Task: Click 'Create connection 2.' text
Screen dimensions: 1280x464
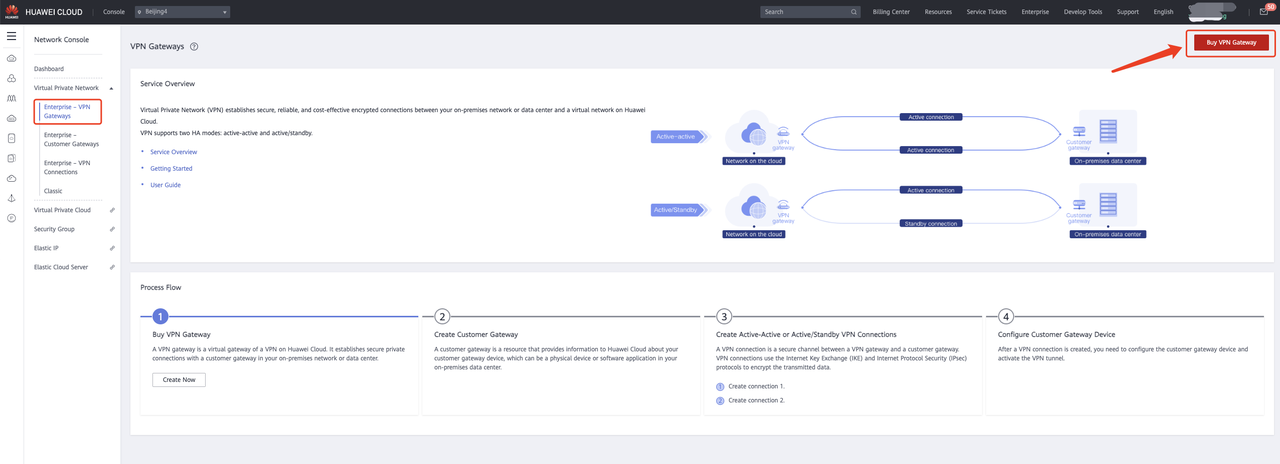Action: pyautogui.click(x=756, y=400)
